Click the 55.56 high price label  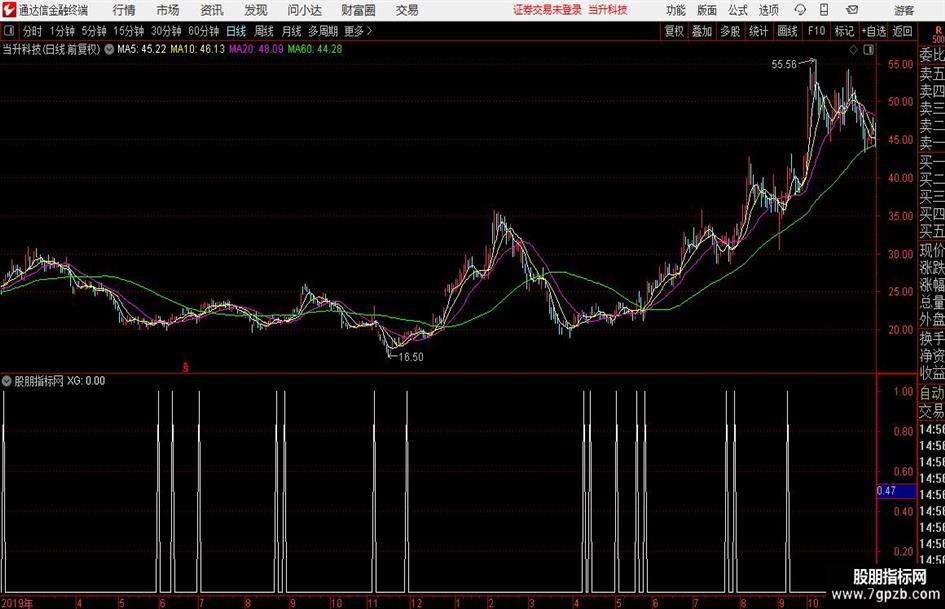click(784, 64)
